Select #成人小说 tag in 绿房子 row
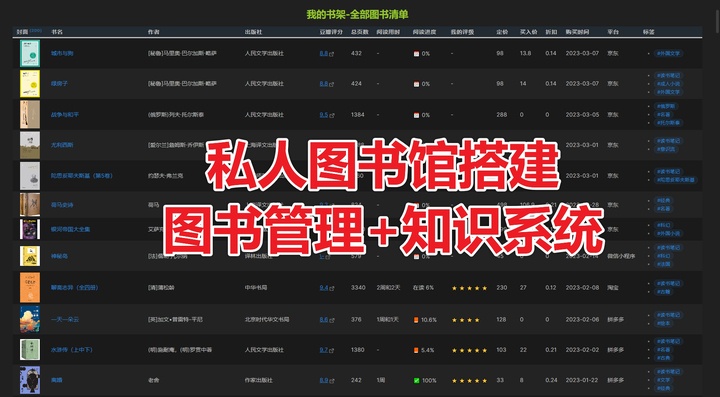720x397 pixels. click(x=669, y=84)
